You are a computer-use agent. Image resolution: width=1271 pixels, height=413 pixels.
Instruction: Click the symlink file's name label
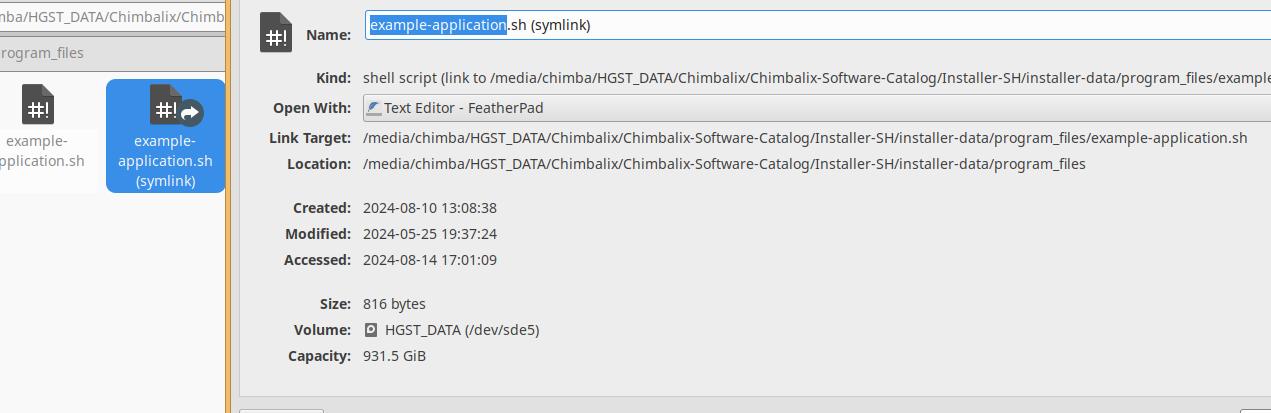click(x=165, y=161)
